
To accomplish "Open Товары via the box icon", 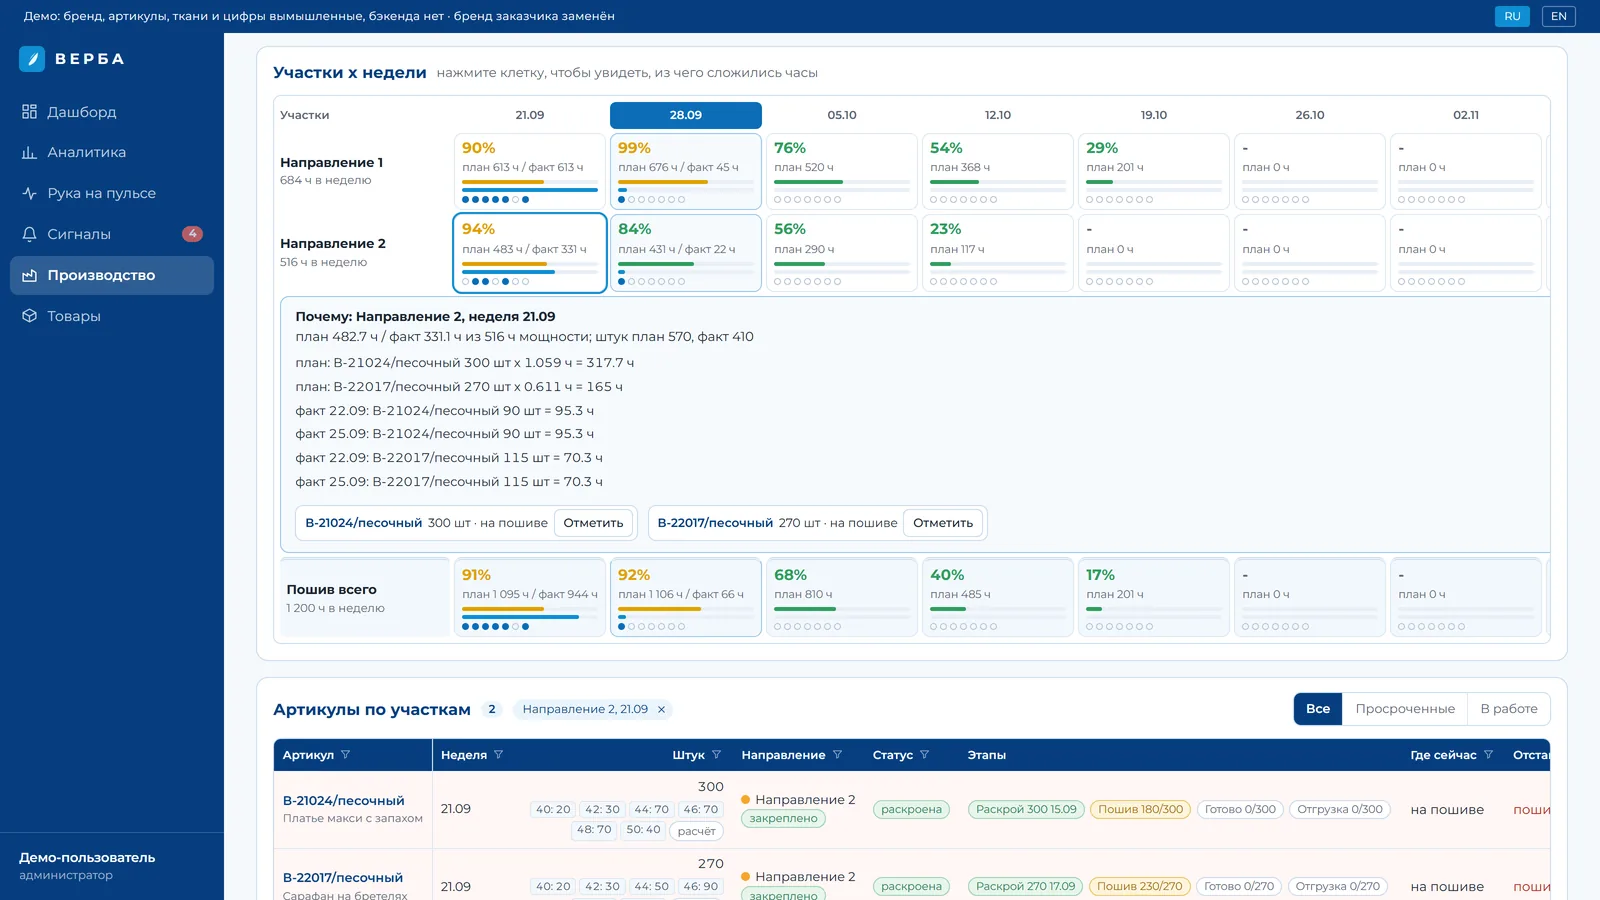I will pos(29,316).
